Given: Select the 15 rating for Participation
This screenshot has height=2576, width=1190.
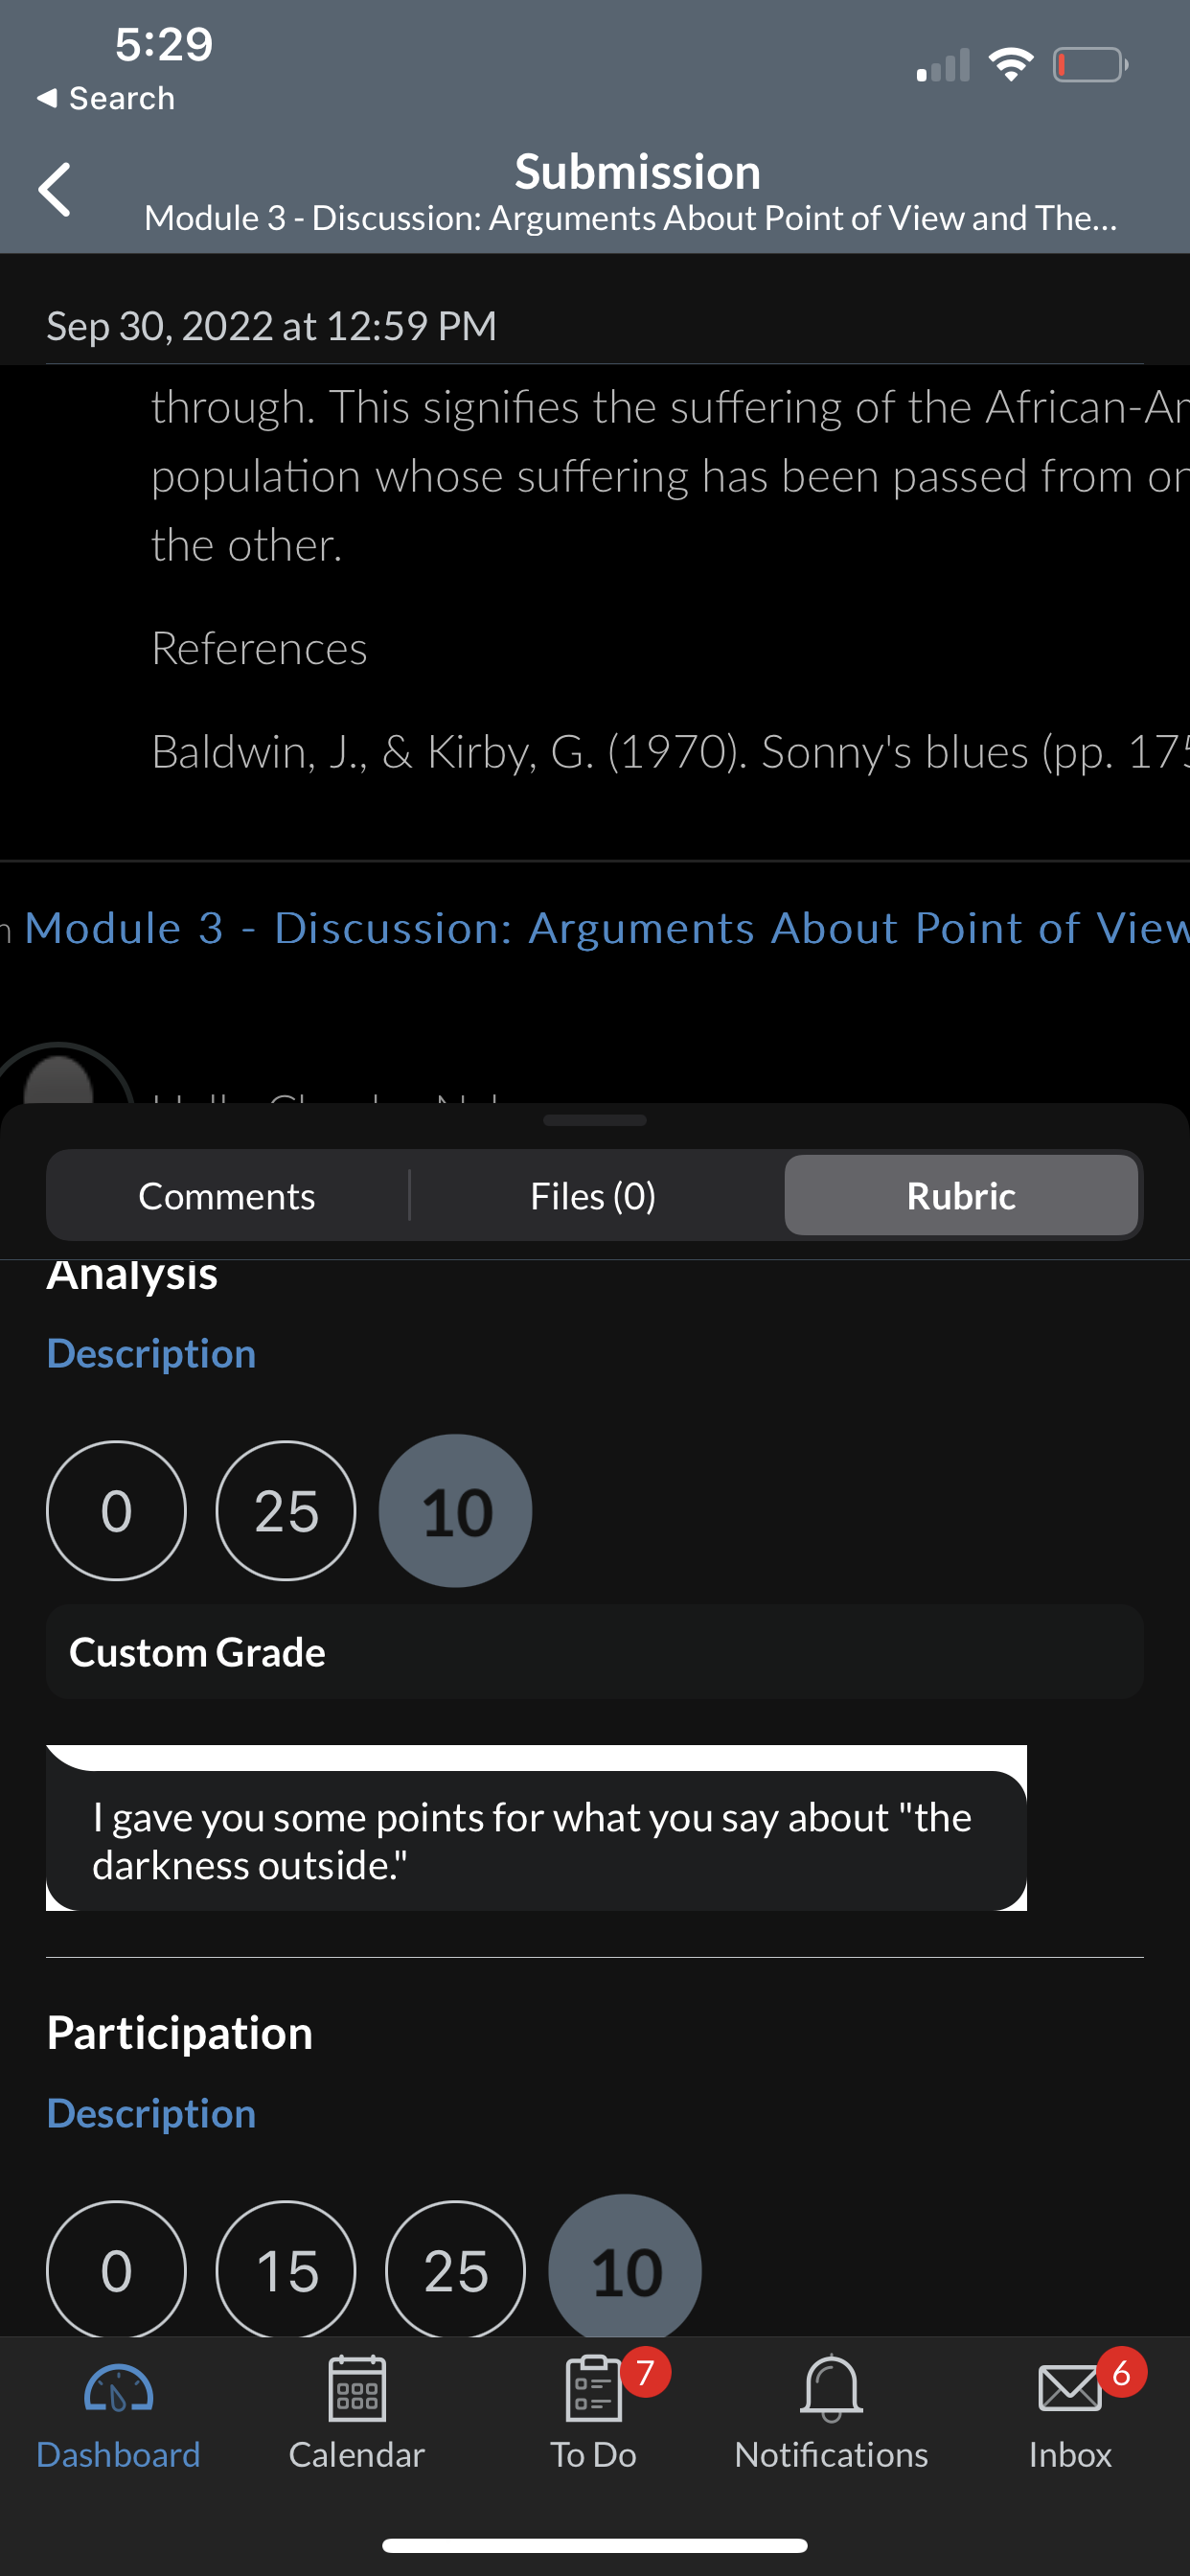Looking at the screenshot, I should click(x=286, y=2270).
